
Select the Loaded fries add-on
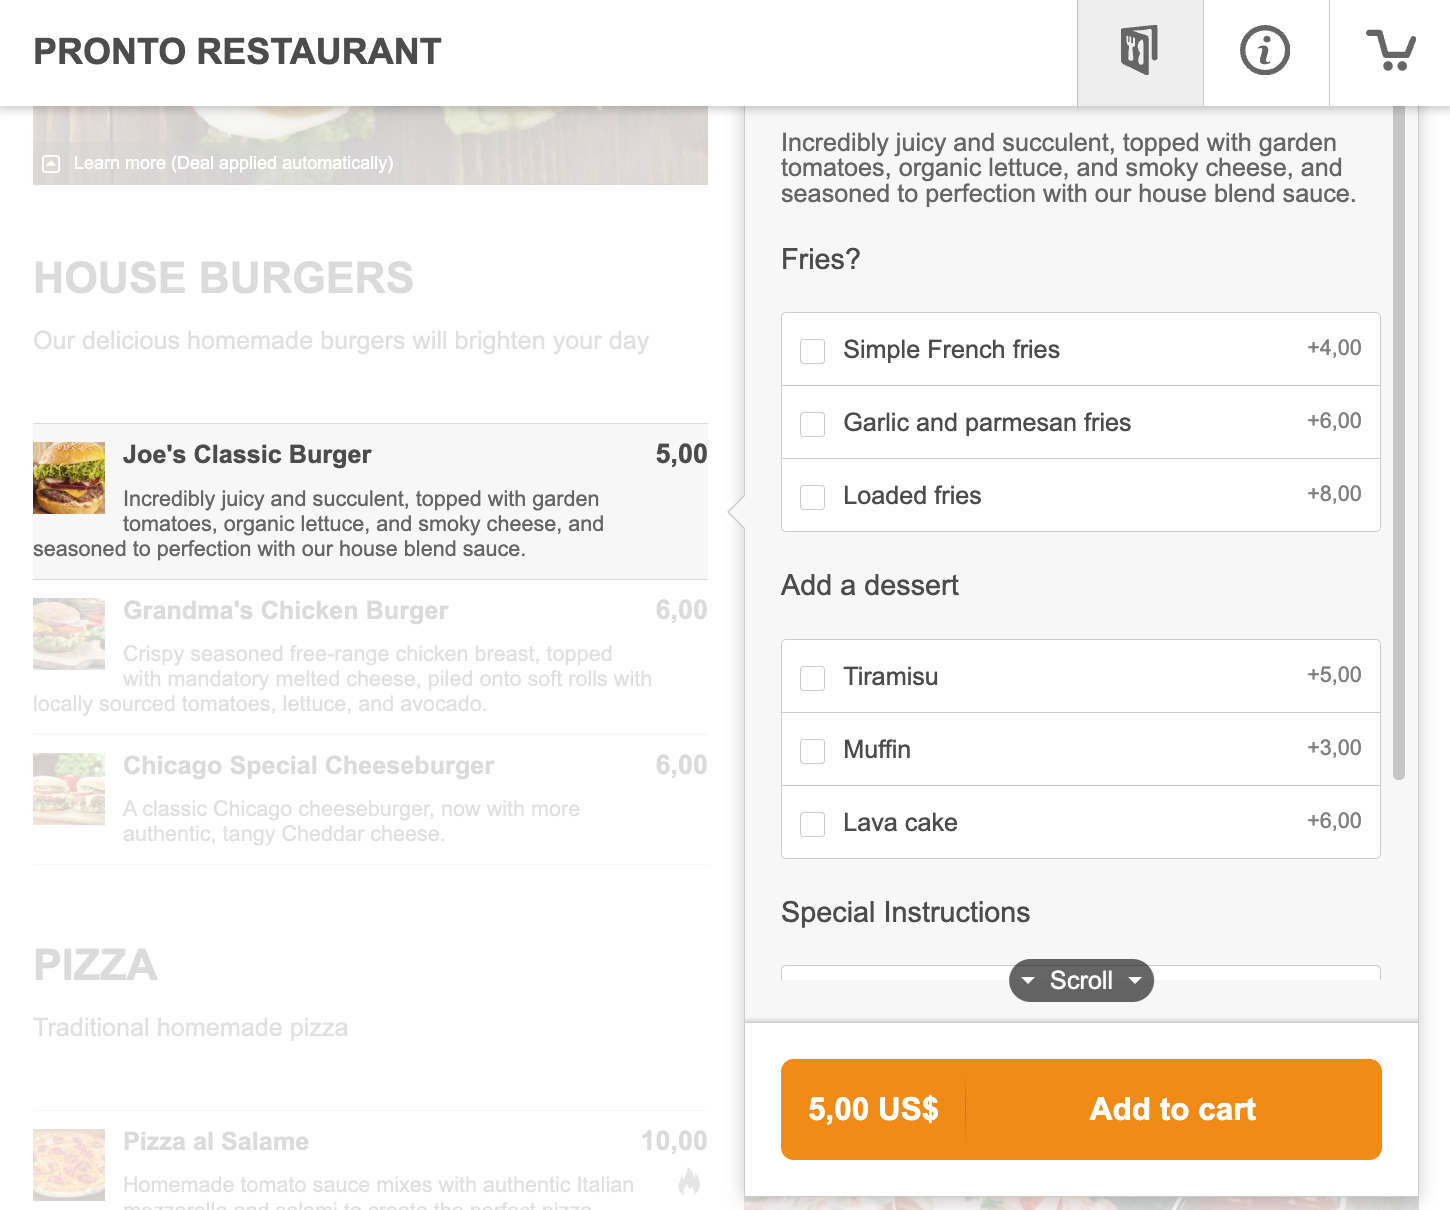click(811, 497)
